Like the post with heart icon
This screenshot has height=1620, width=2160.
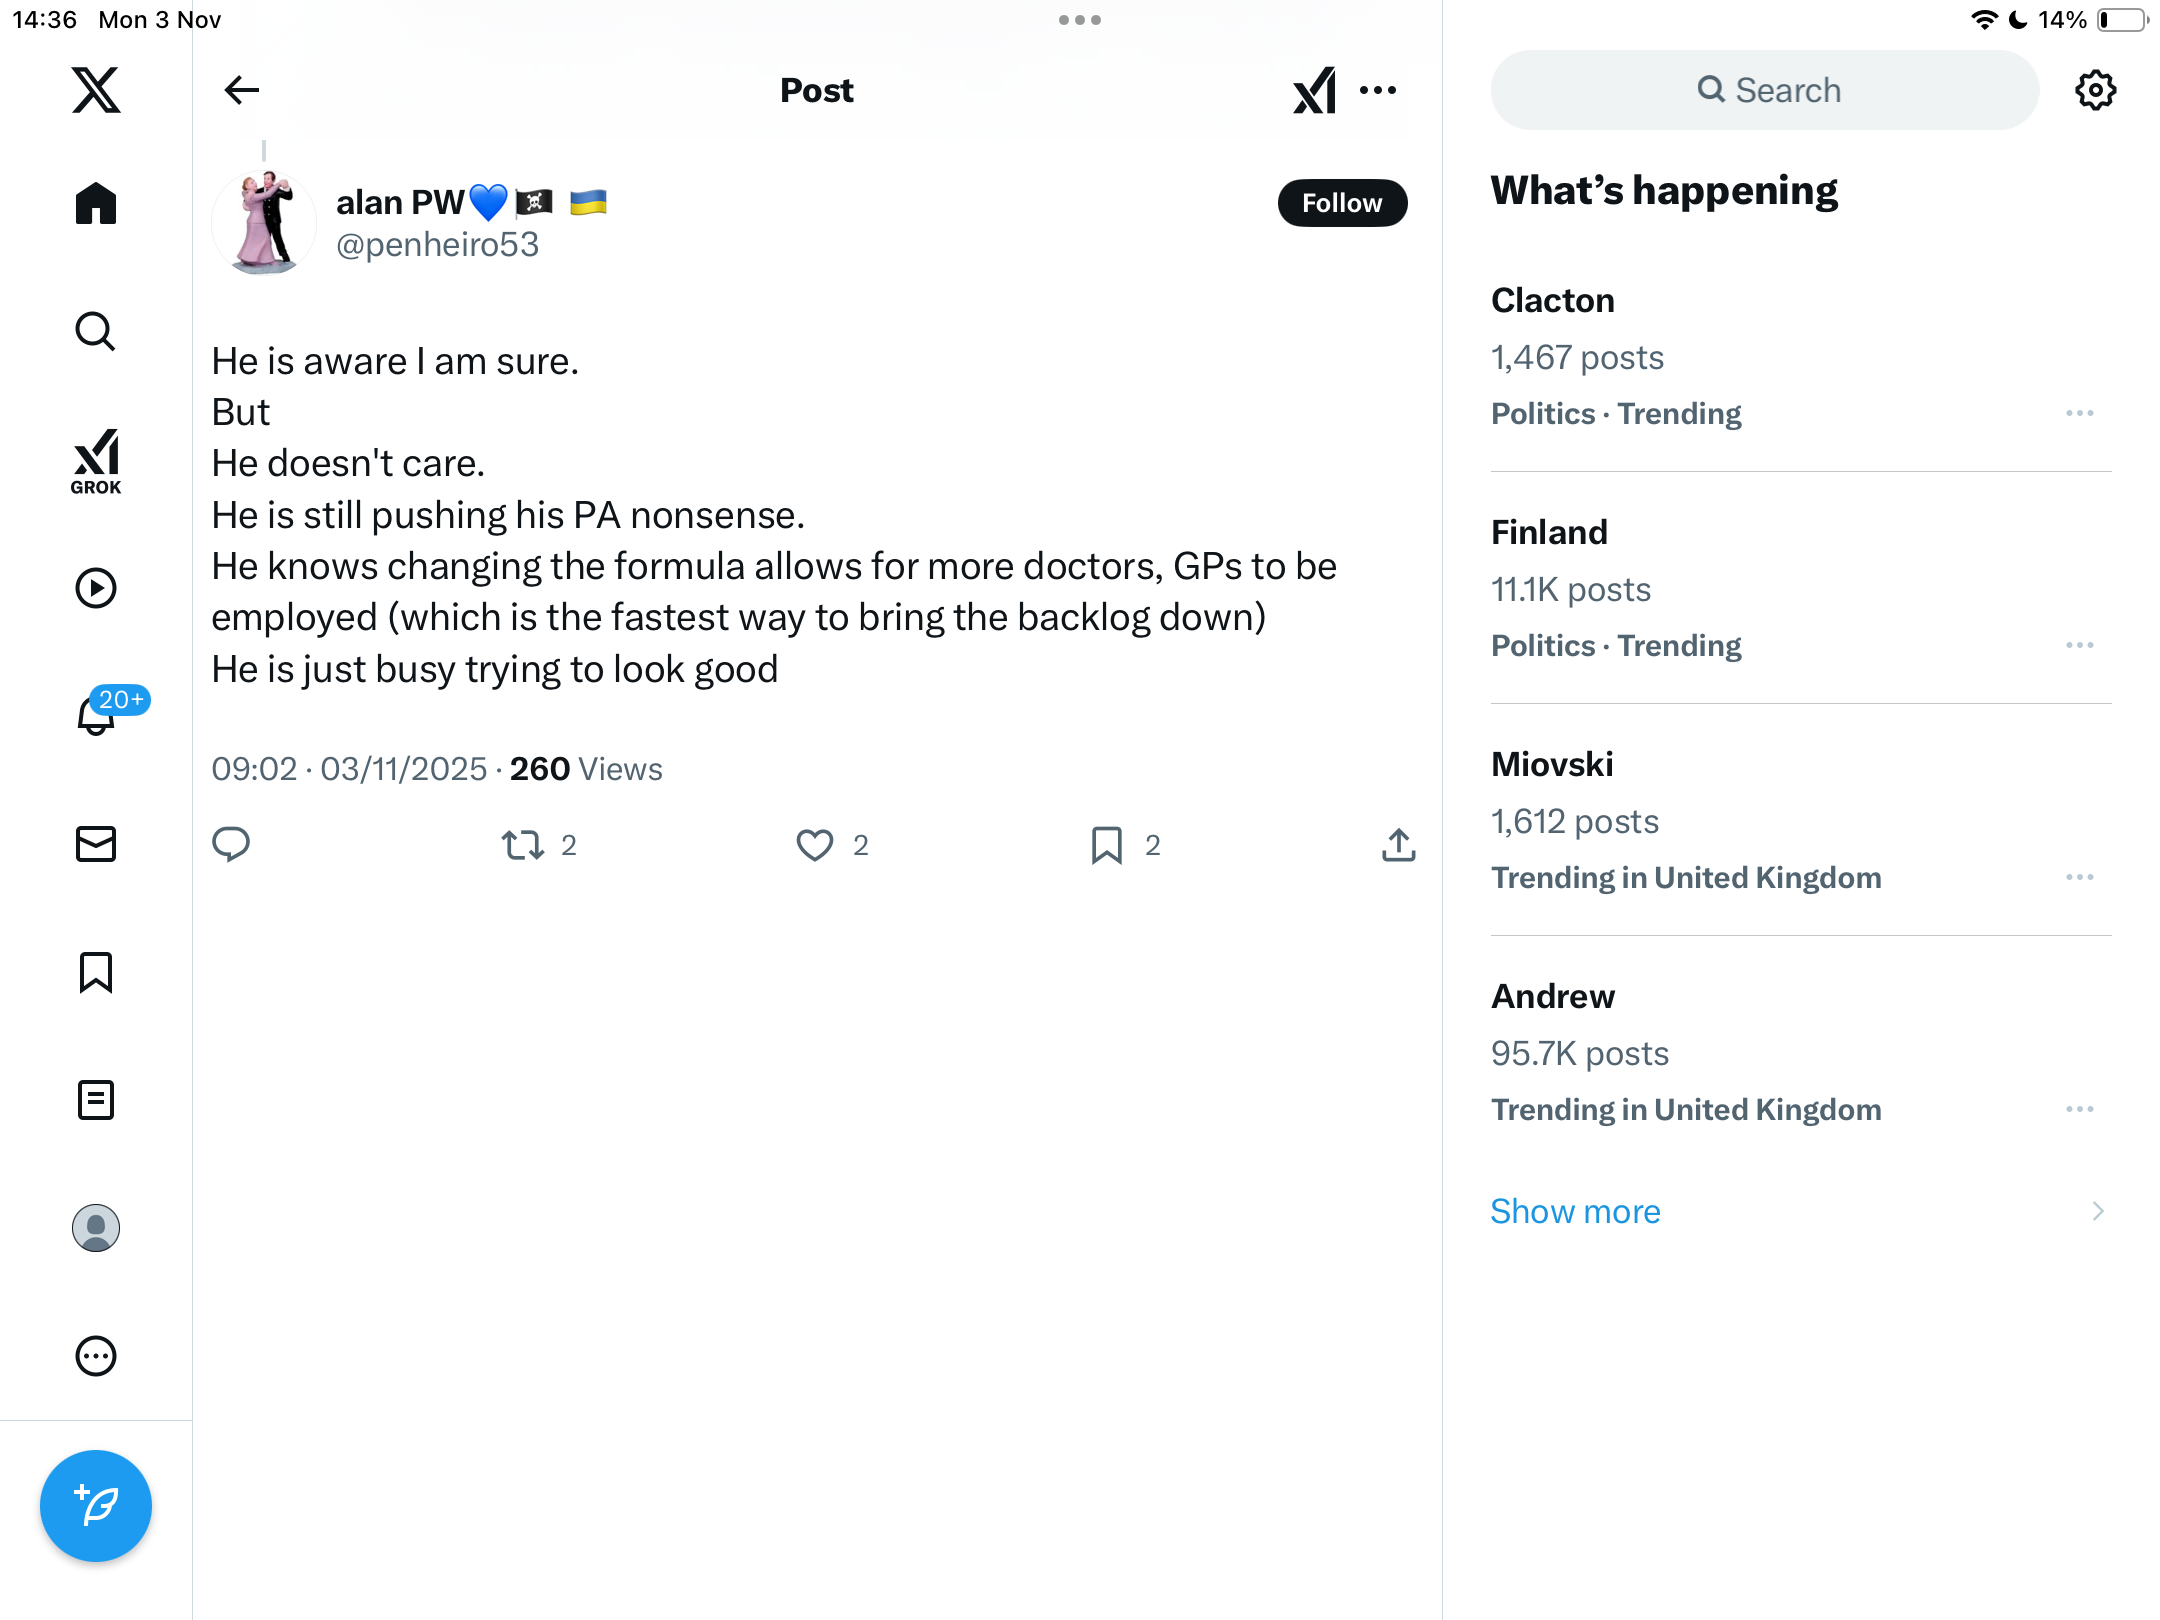pyautogui.click(x=815, y=845)
